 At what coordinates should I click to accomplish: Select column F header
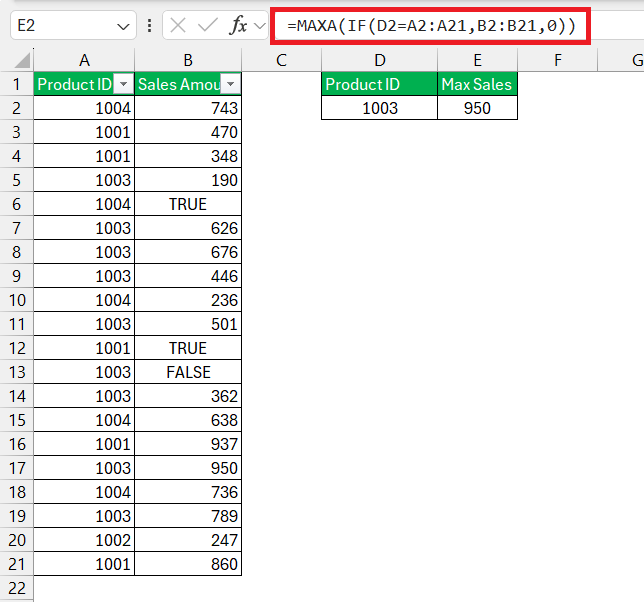click(x=557, y=60)
